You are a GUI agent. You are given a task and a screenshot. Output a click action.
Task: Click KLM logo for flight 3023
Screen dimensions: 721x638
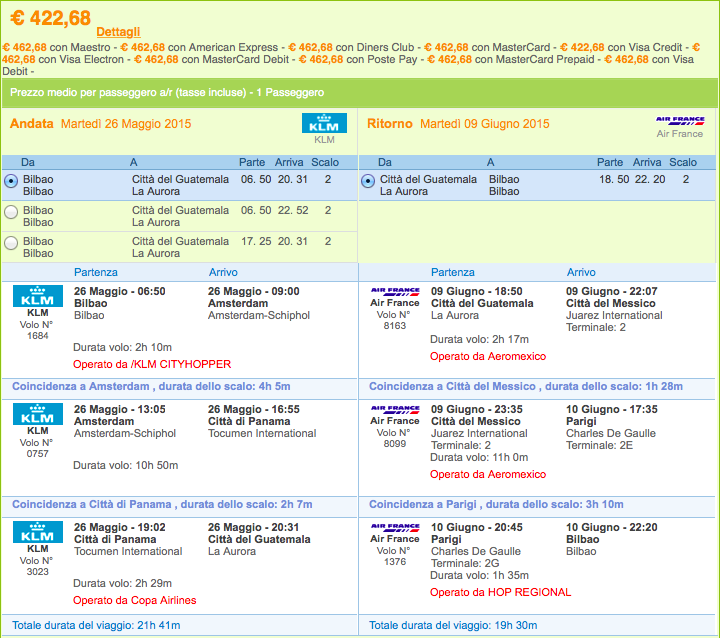(38, 532)
